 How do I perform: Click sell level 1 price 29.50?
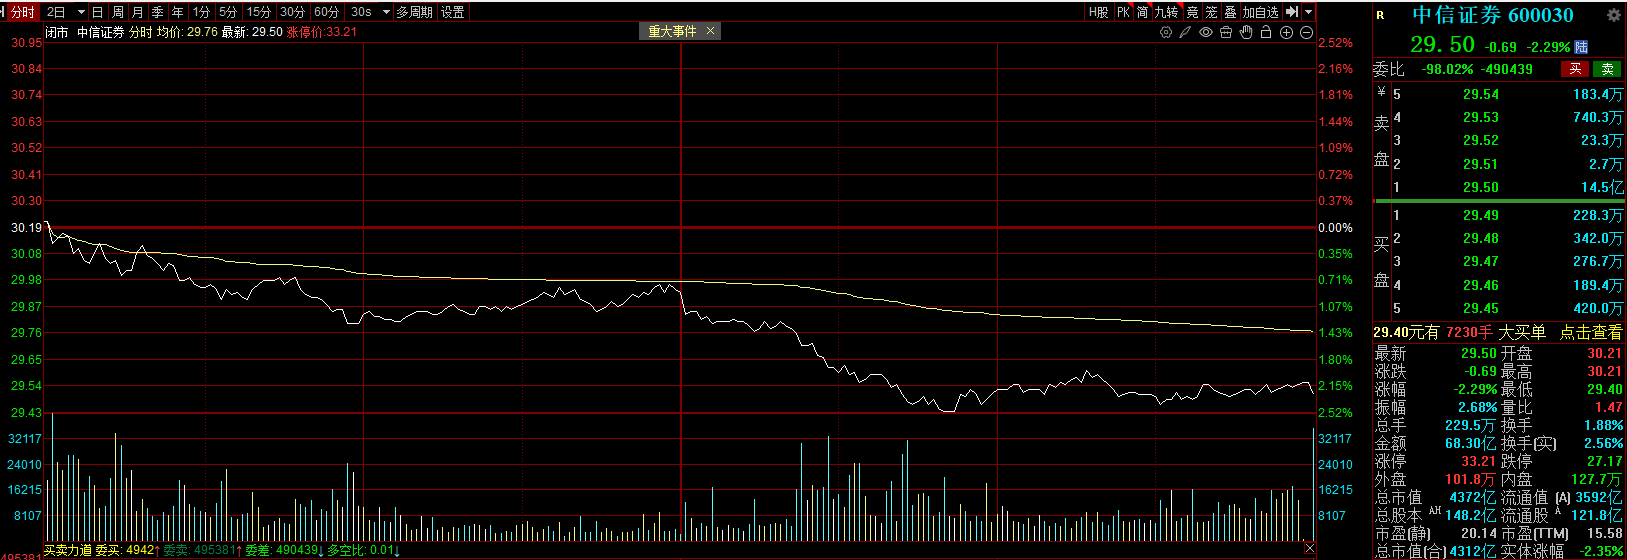click(x=1481, y=187)
